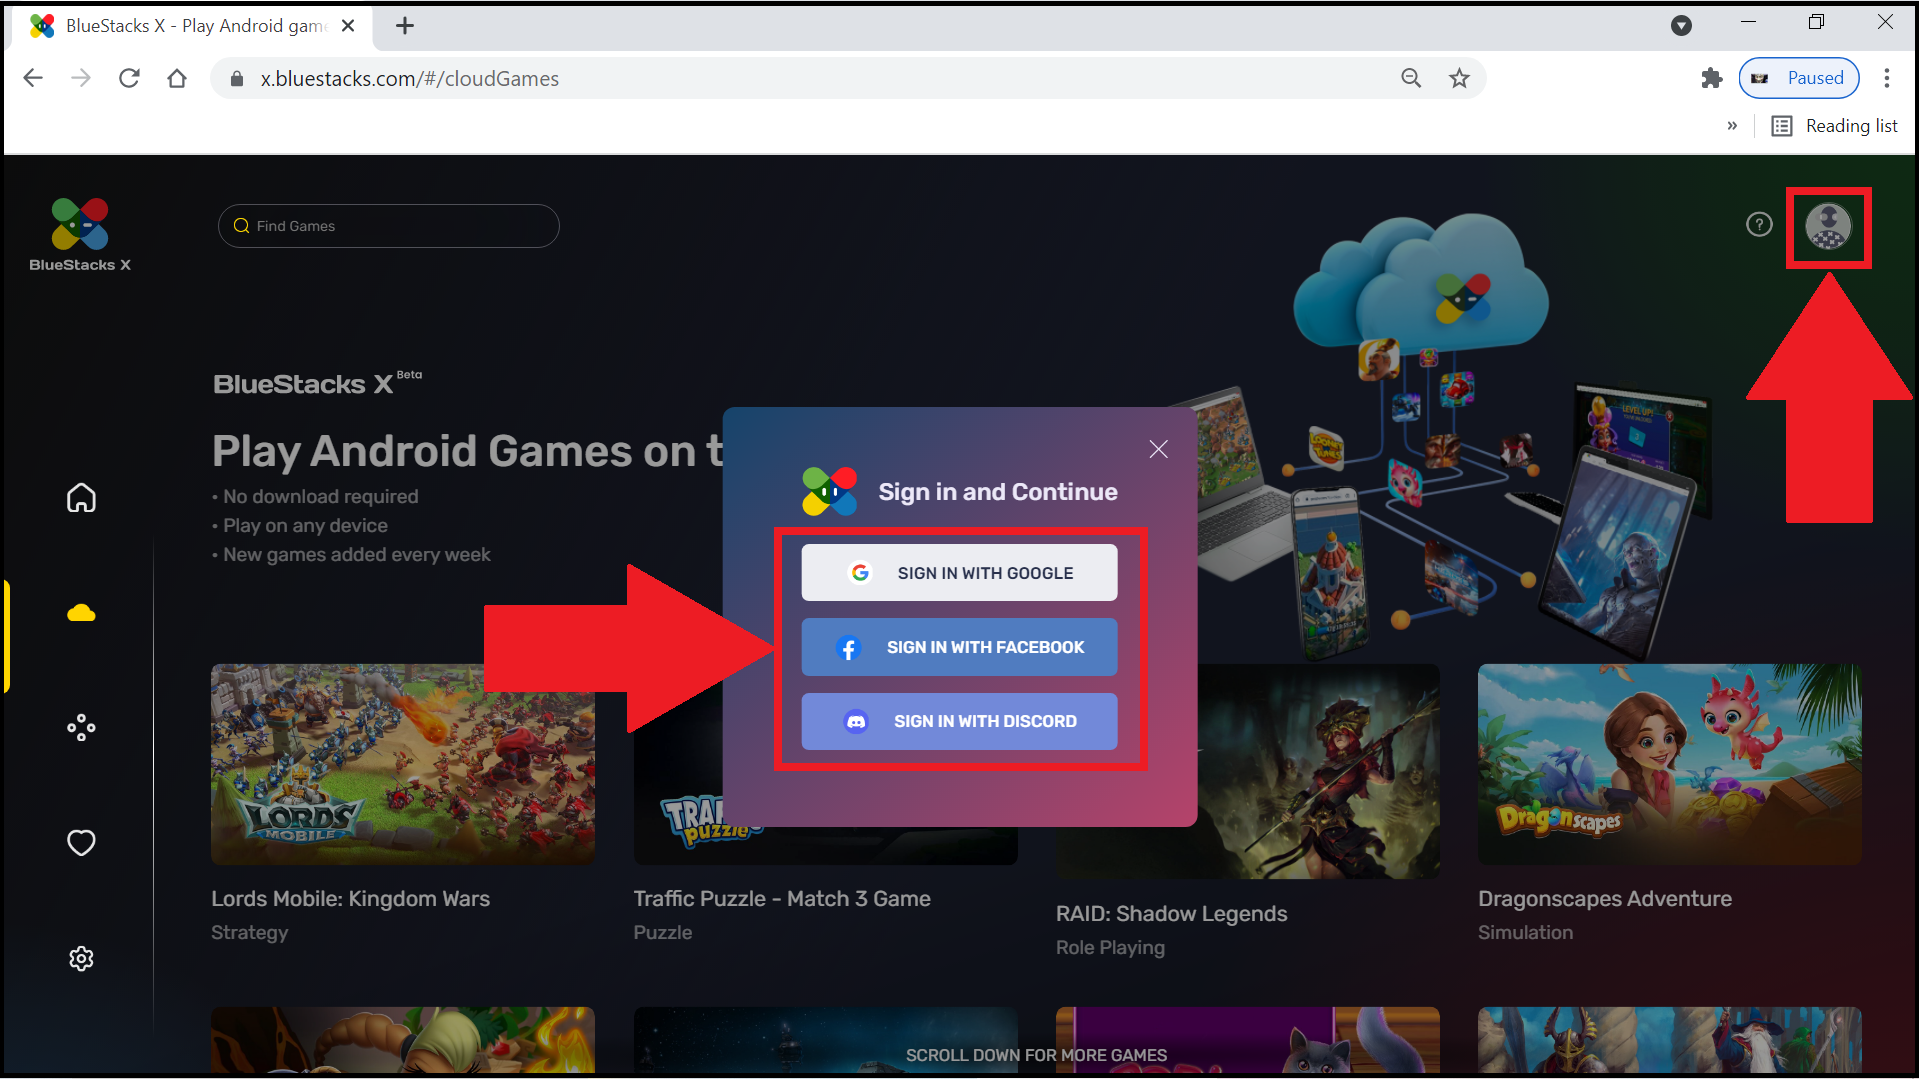Open a new browser tab
Image resolution: width=1919 pixels, height=1079 pixels.
[x=404, y=26]
